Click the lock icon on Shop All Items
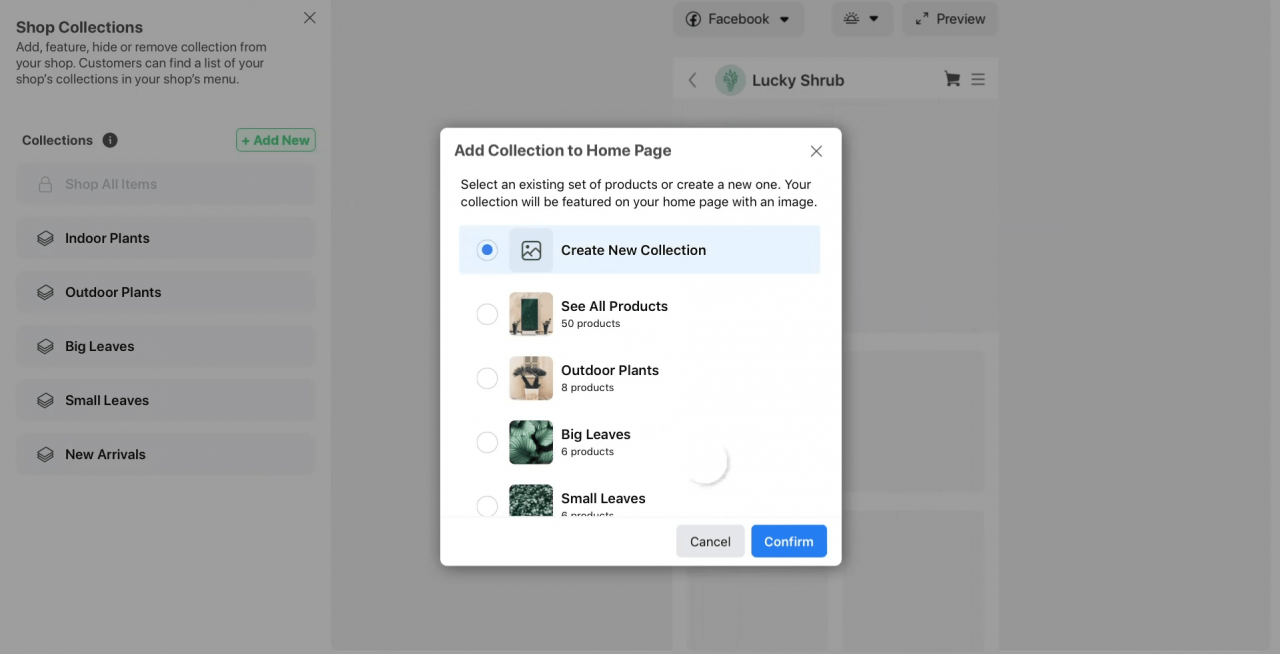Image resolution: width=1280 pixels, height=654 pixels. coord(47,184)
